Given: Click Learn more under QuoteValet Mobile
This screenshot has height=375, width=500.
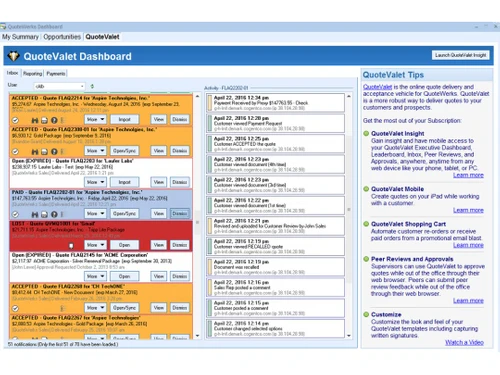Looking at the screenshot, I should [468, 210].
